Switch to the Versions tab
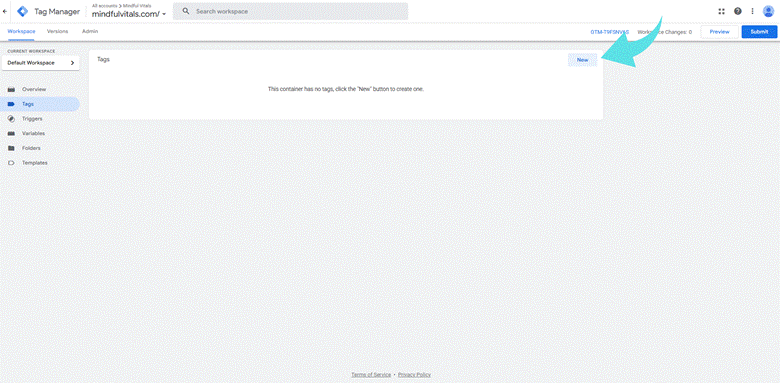This screenshot has width=780, height=383. pyautogui.click(x=57, y=31)
